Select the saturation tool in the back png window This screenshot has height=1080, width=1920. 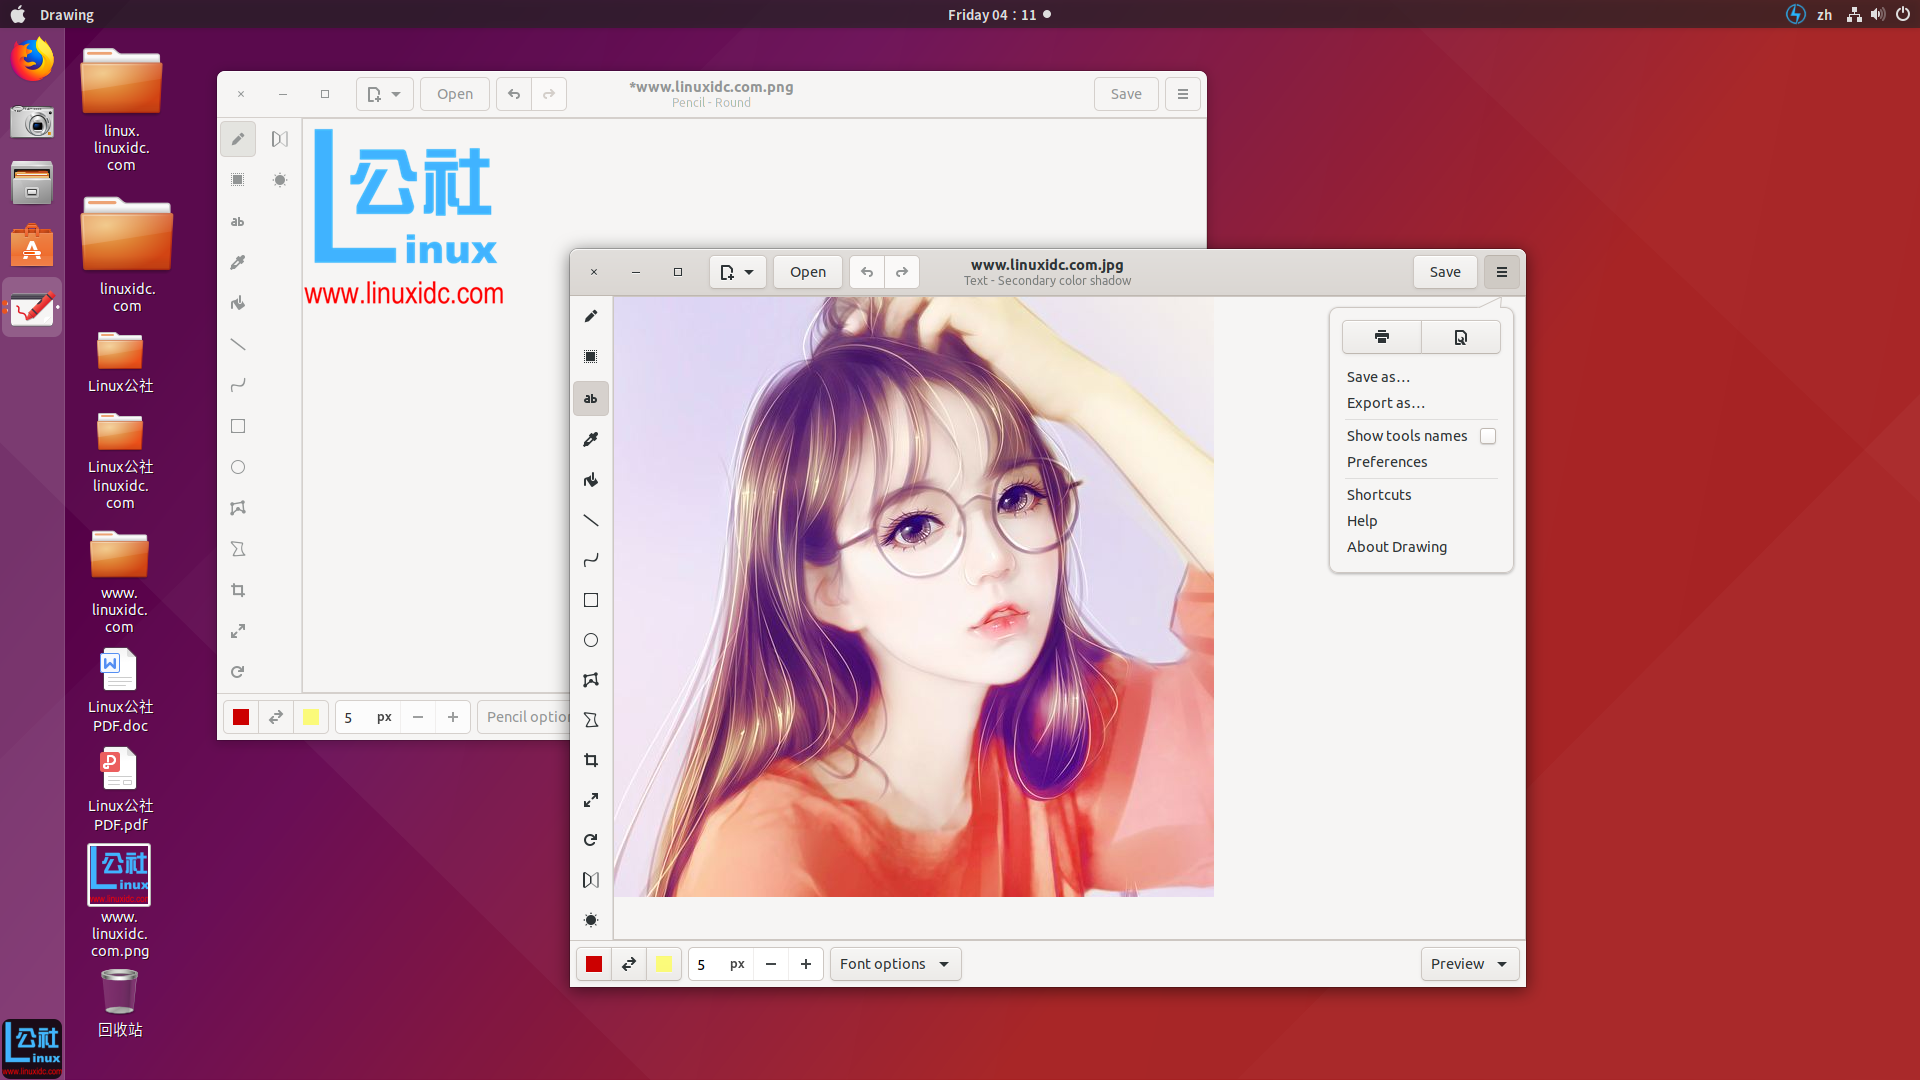[280, 180]
